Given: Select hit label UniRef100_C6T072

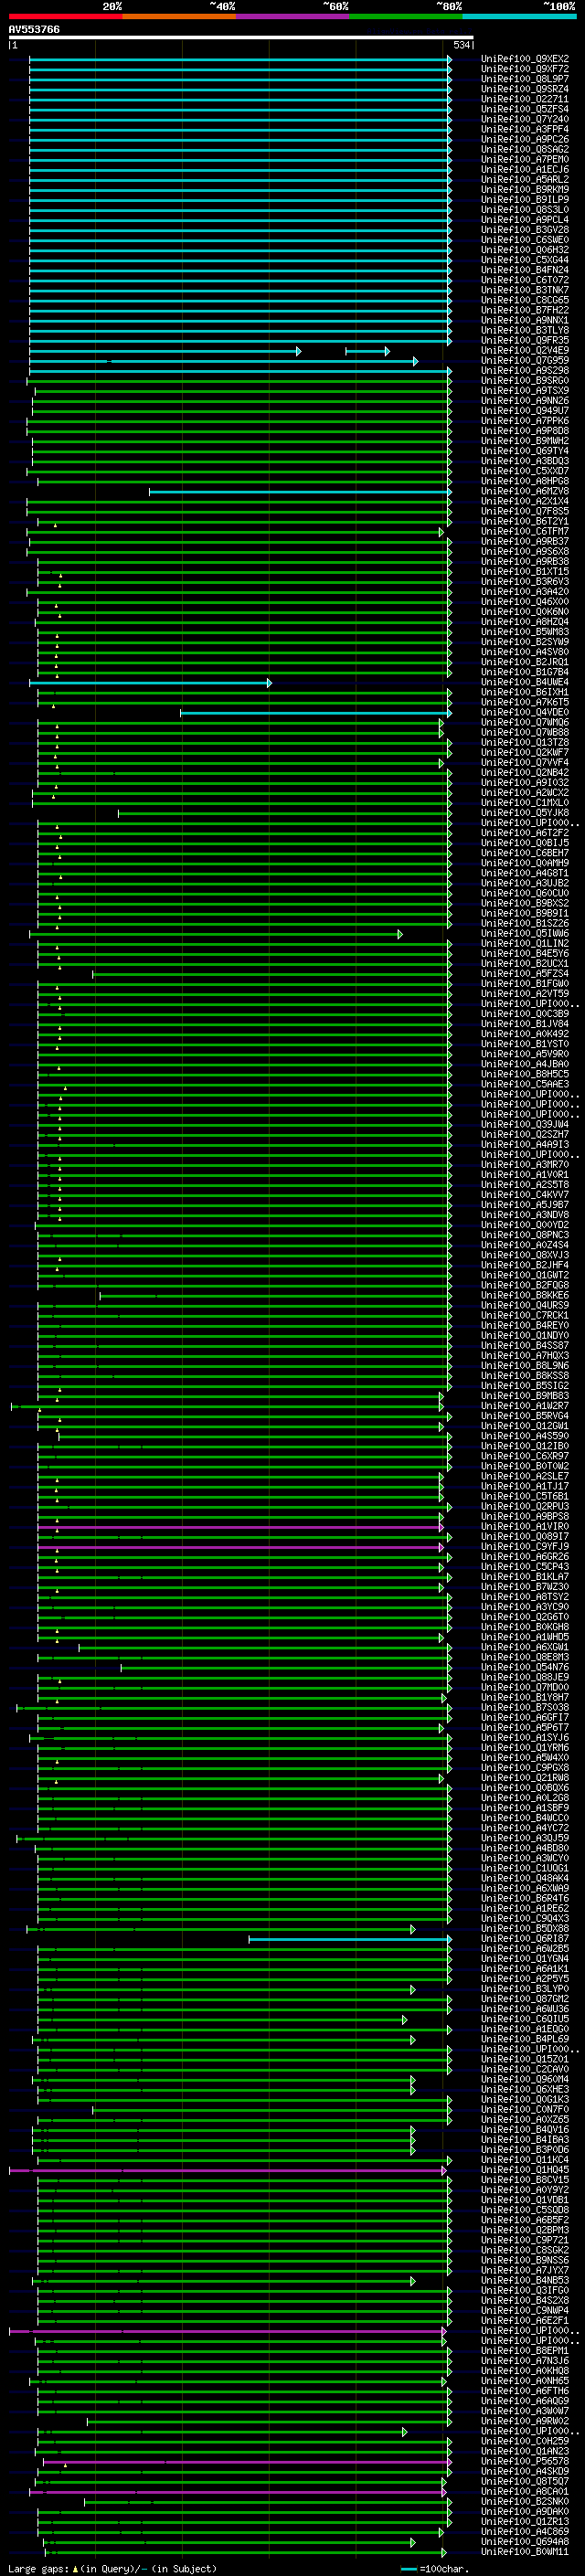Looking at the screenshot, I should (x=525, y=280).
